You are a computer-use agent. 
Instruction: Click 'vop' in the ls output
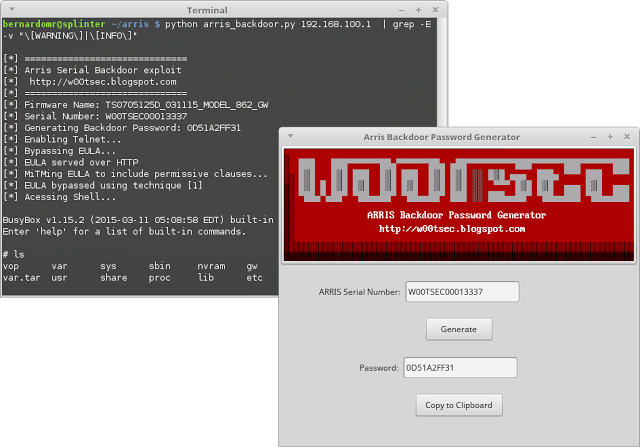click(11, 267)
